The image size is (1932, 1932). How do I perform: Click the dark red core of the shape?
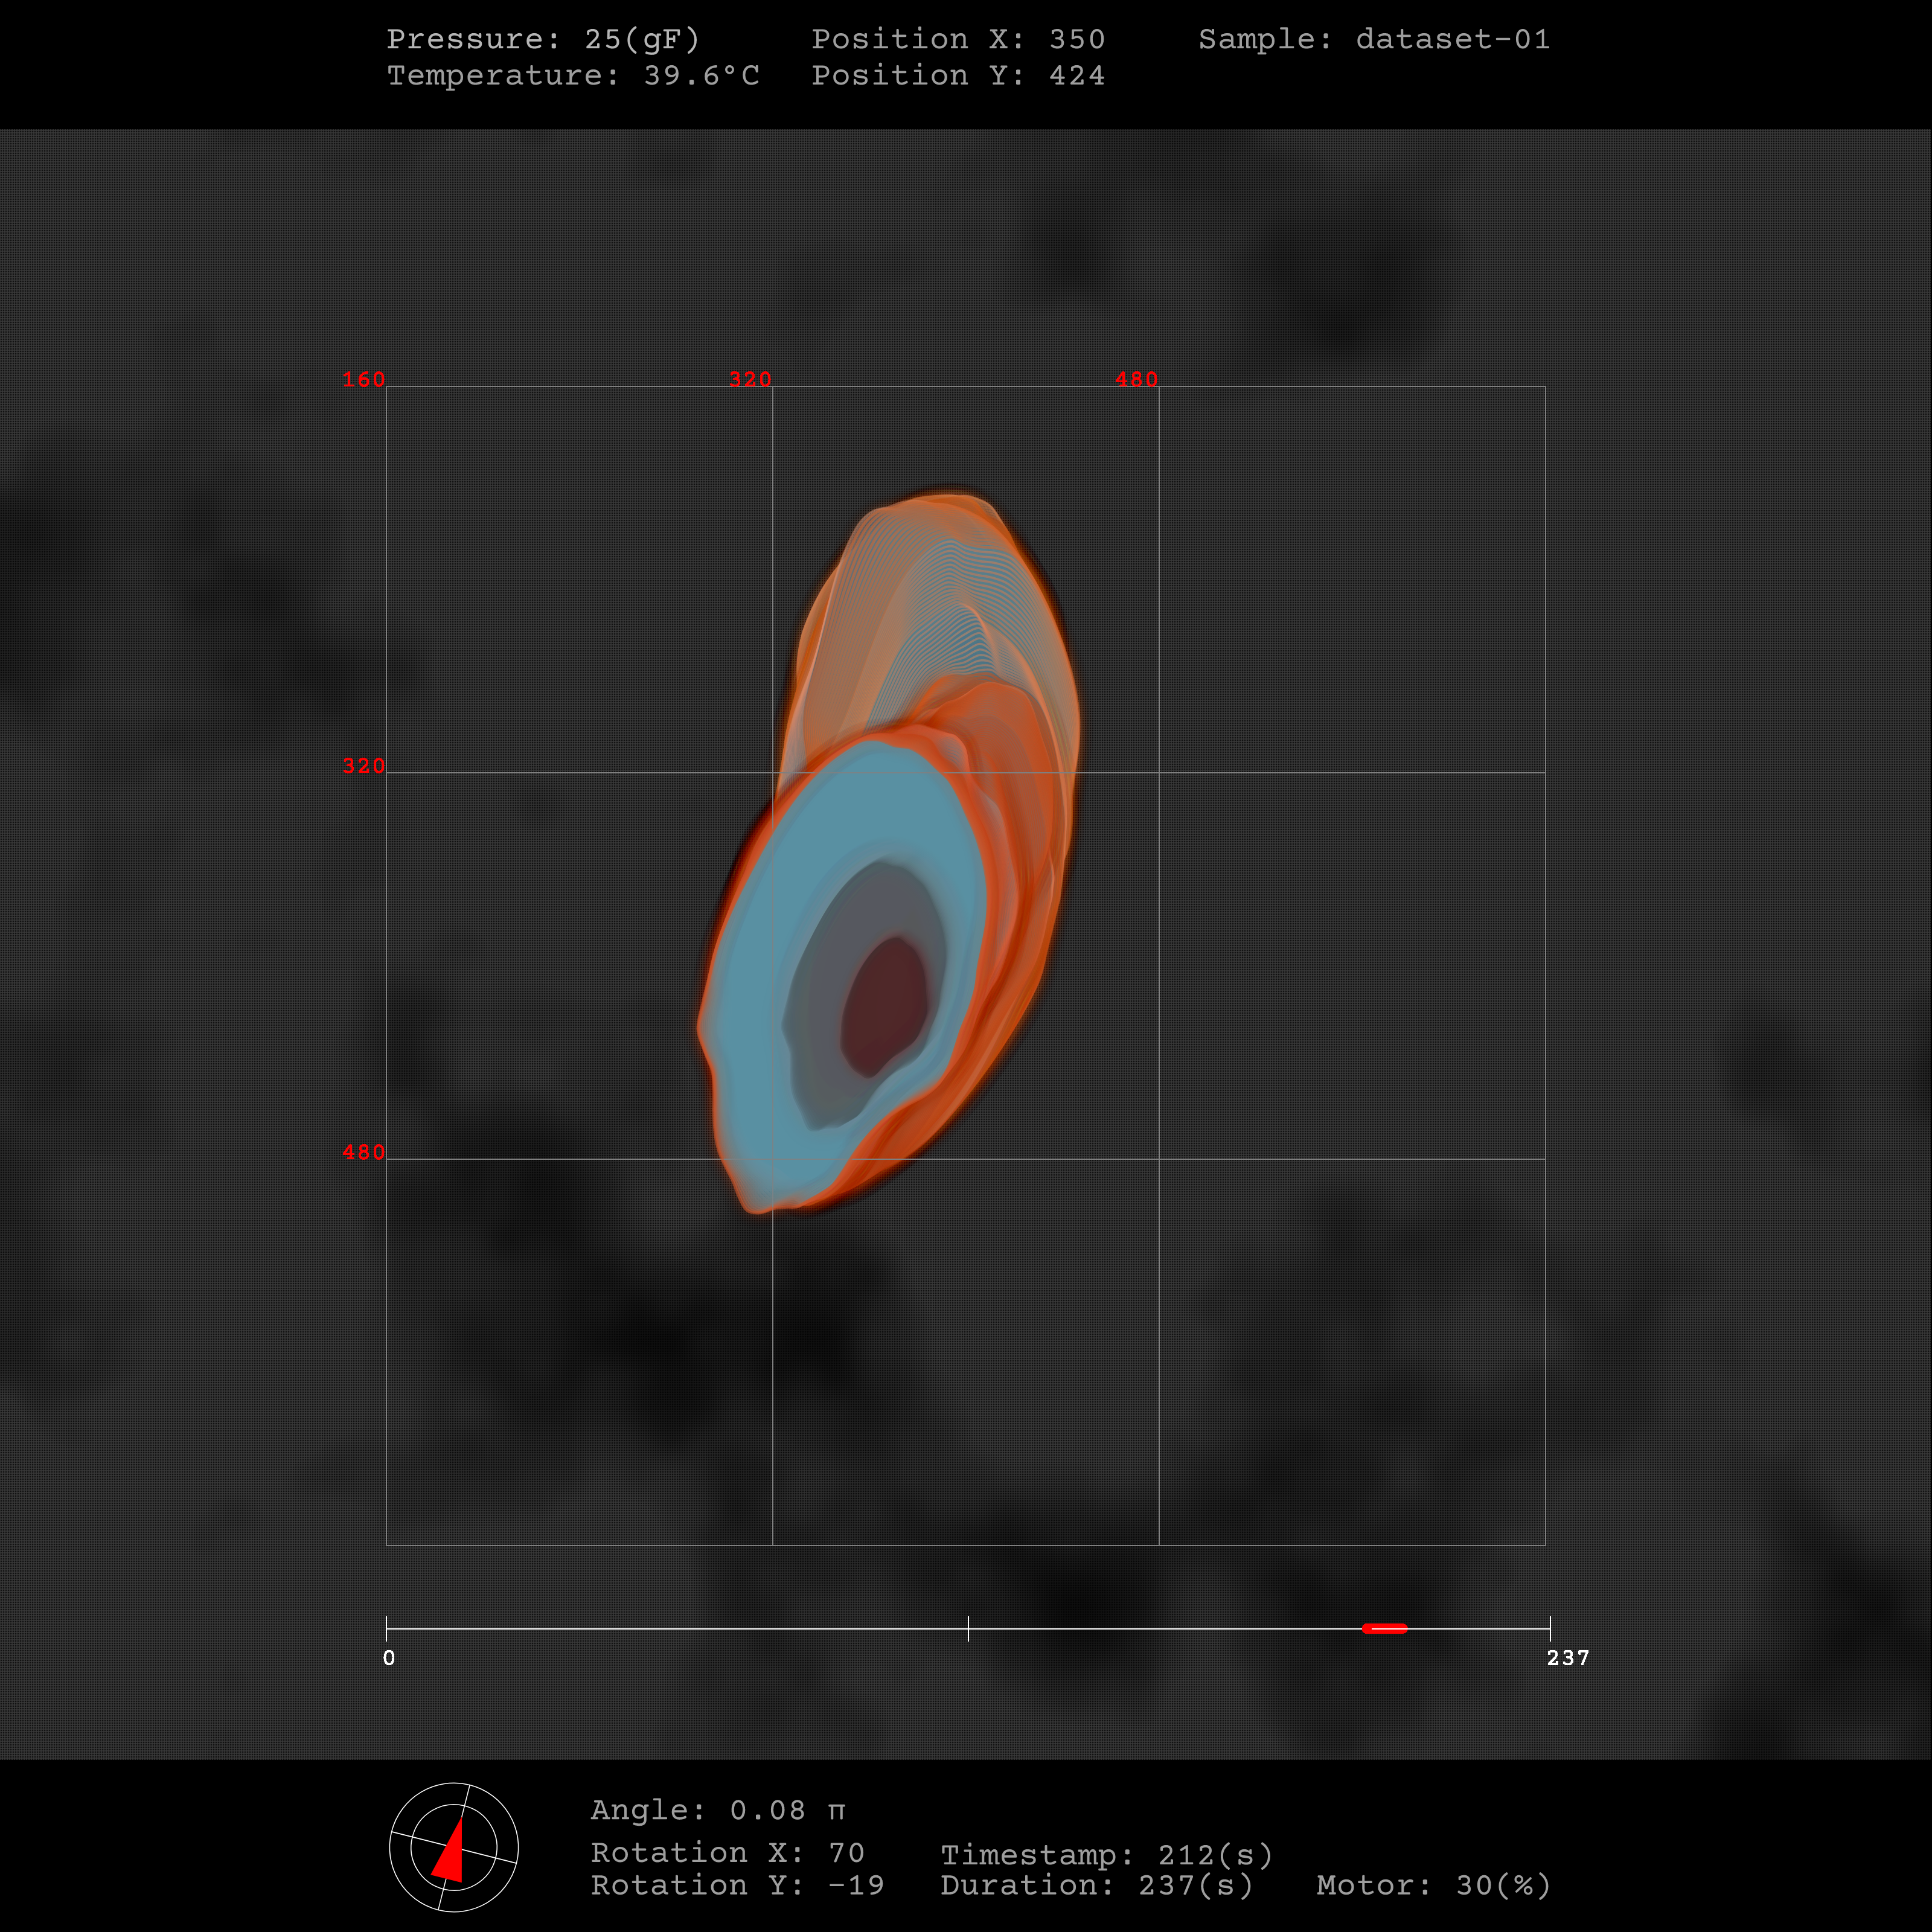(884, 1005)
